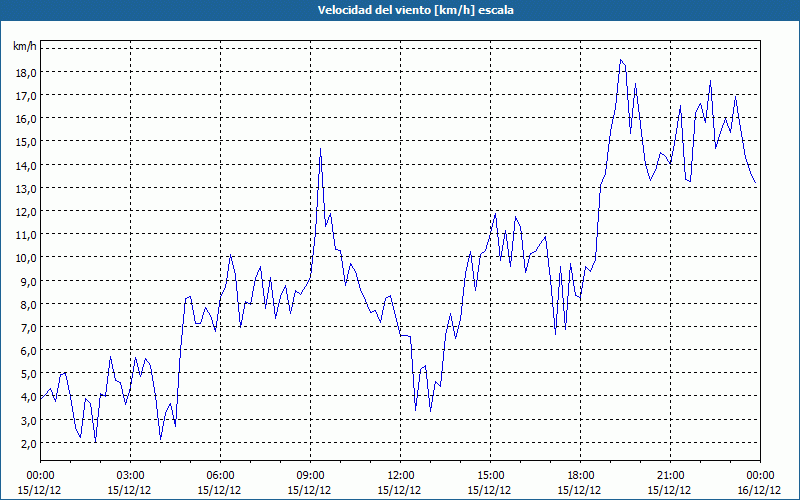Click the '4,0' y-axis value
This screenshot has height=500, width=800.
(29, 397)
